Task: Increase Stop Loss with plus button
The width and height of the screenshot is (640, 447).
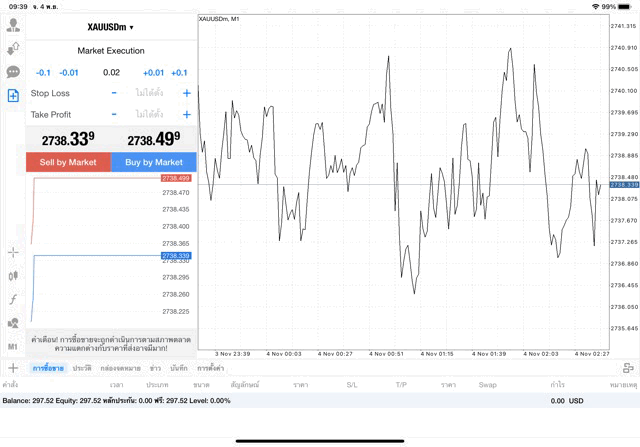Action: 186,93
